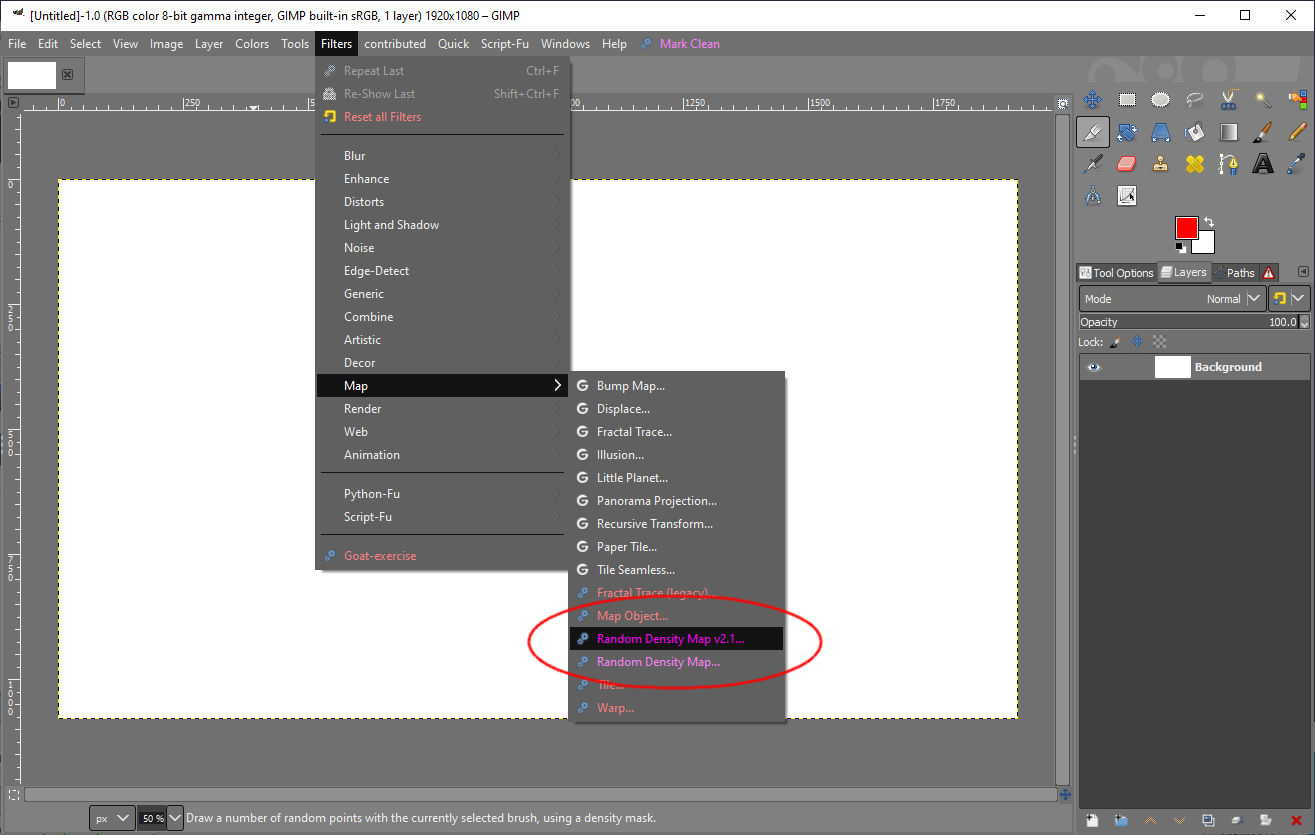Image resolution: width=1315 pixels, height=835 pixels.
Task: Open the zoom level dropdown arrow
Action: click(x=175, y=818)
